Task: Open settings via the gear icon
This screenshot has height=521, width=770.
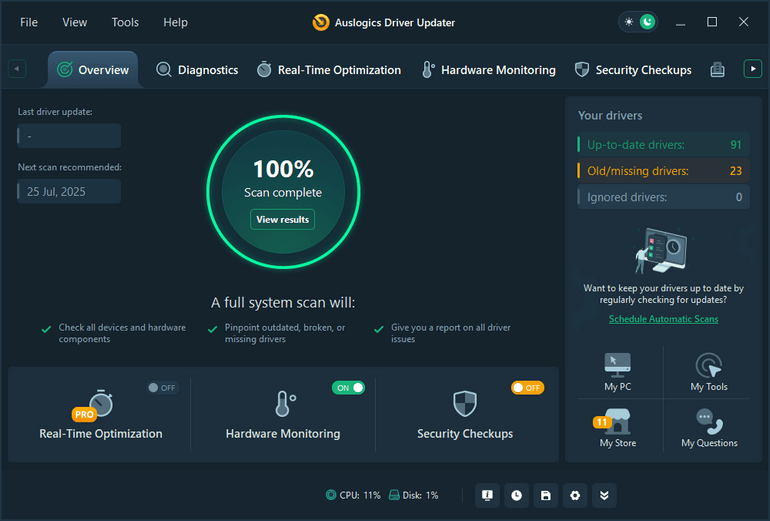Action: click(x=575, y=495)
